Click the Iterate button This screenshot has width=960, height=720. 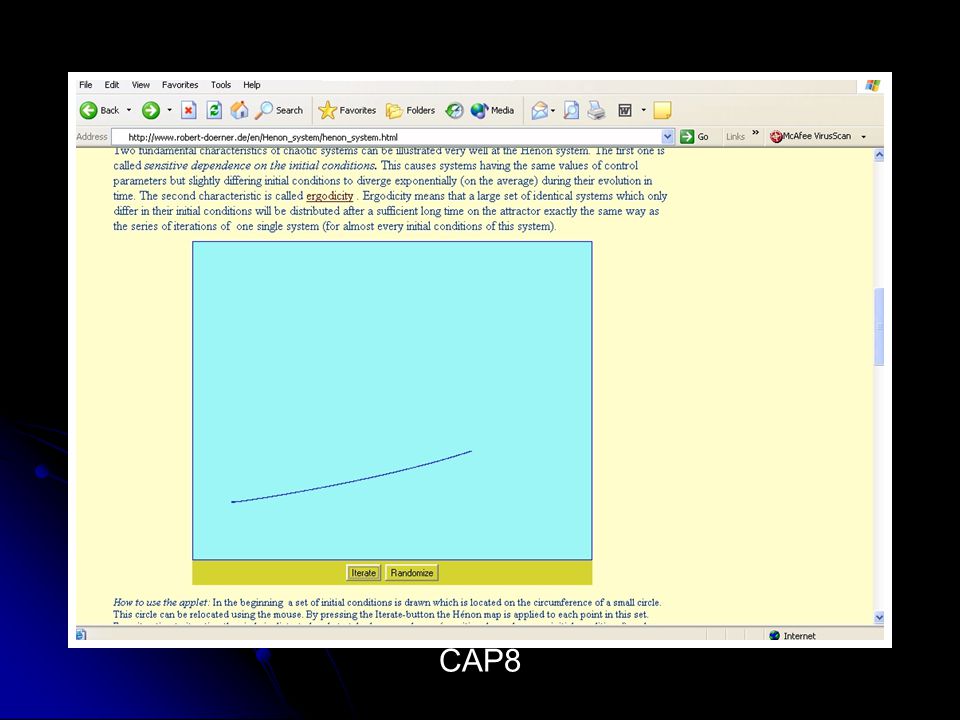click(x=363, y=572)
